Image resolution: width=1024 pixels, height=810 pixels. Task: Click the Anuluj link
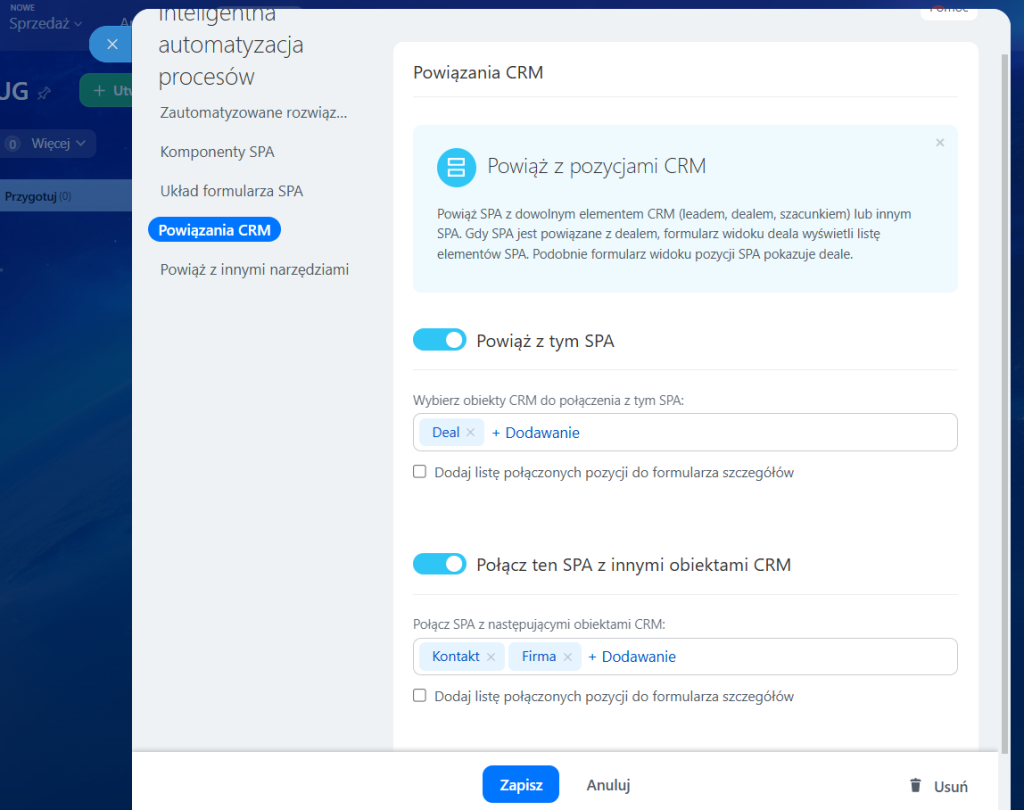608,785
